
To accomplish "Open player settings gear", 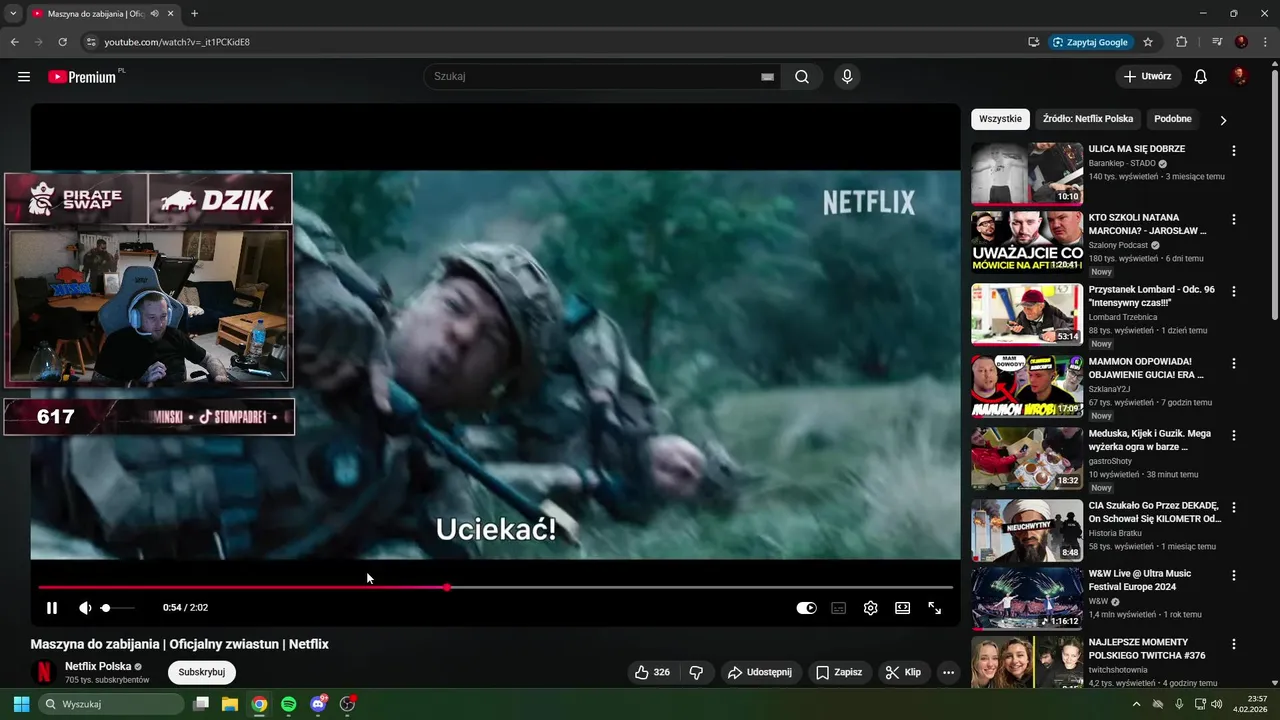I will tap(870, 608).
